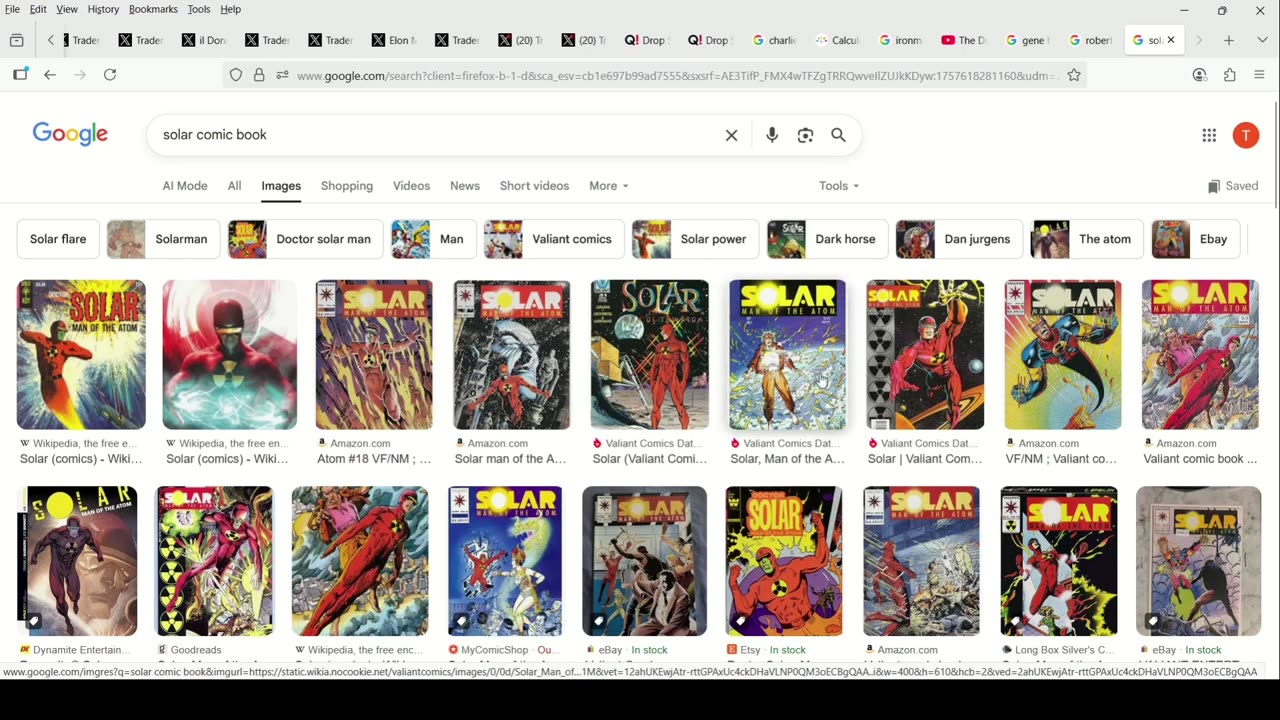
Task: Open the Google account avatar T
Action: (1245, 135)
